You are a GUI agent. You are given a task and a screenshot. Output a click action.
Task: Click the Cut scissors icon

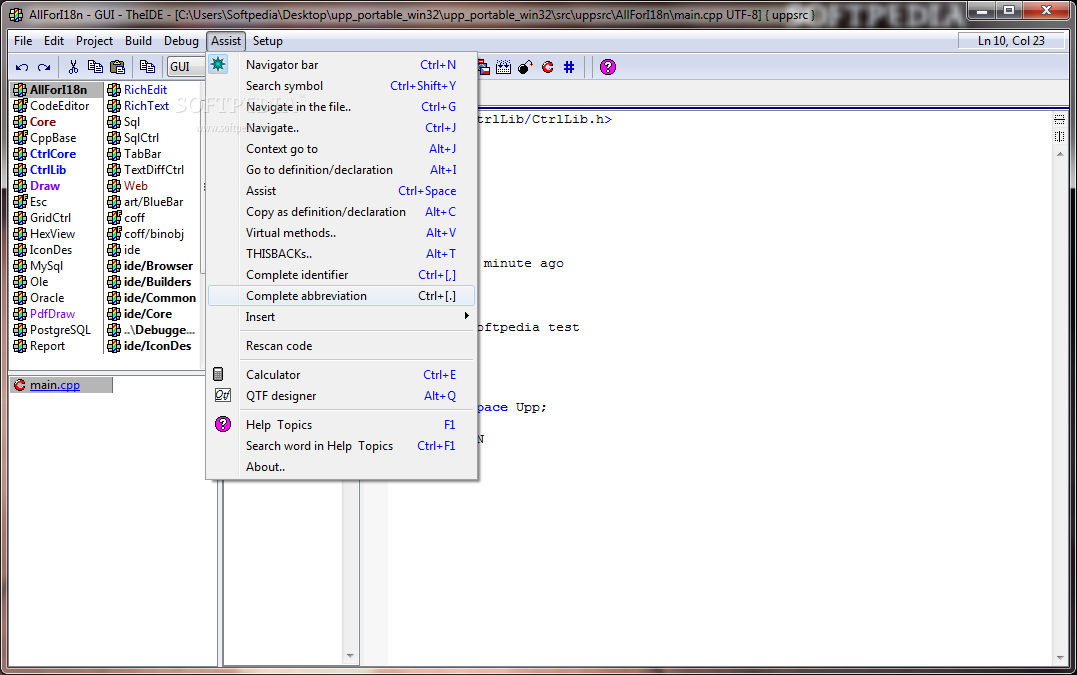[73, 67]
